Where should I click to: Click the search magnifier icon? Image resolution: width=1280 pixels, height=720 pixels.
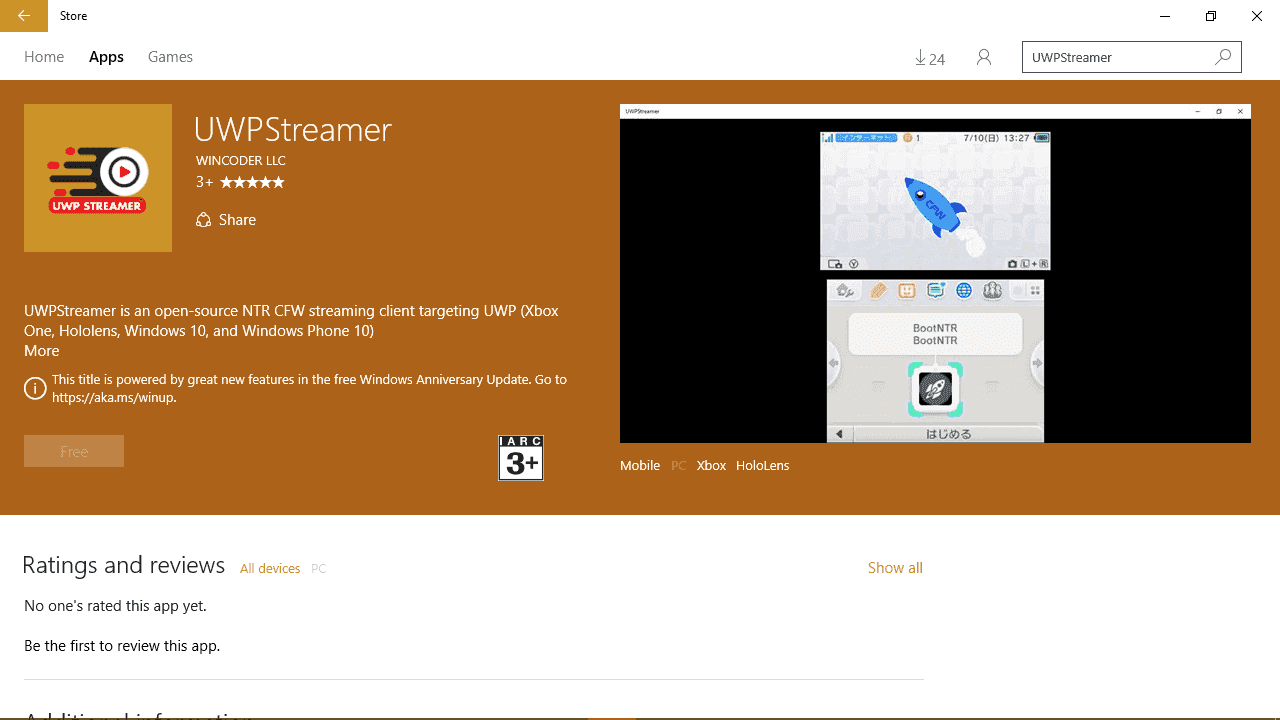pyautogui.click(x=1223, y=57)
